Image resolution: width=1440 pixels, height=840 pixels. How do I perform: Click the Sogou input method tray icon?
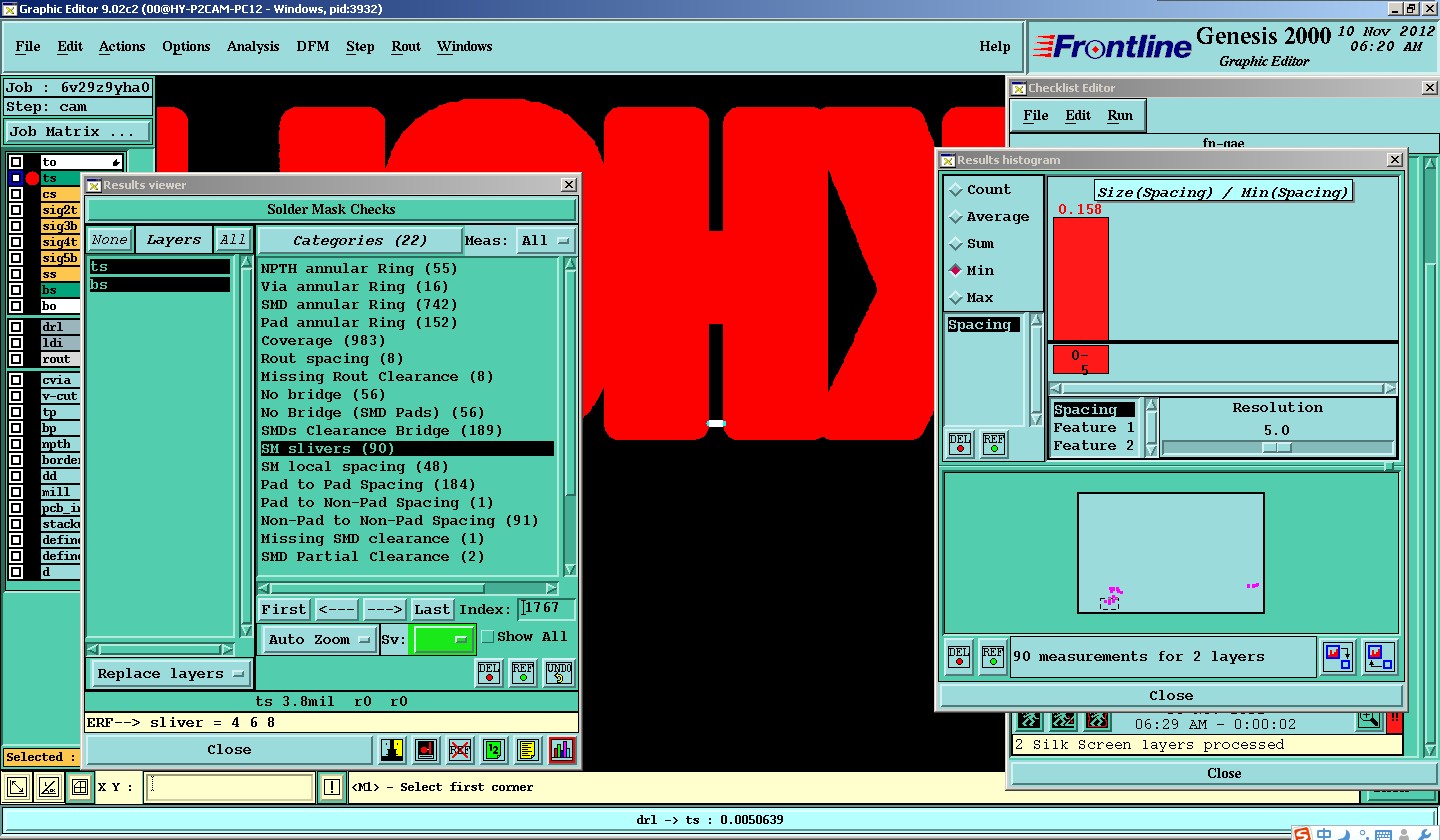click(x=1300, y=833)
